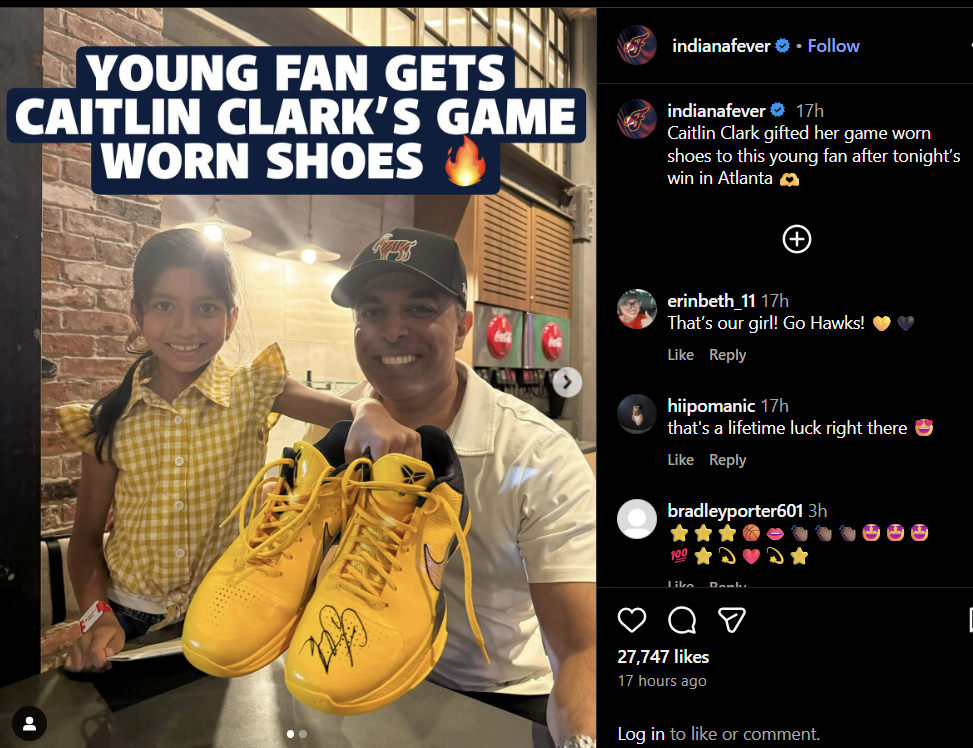This screenshot has height=748, width=973.
Task: Show tagged people icon on the photo
Action: click(x=29, y=723)
